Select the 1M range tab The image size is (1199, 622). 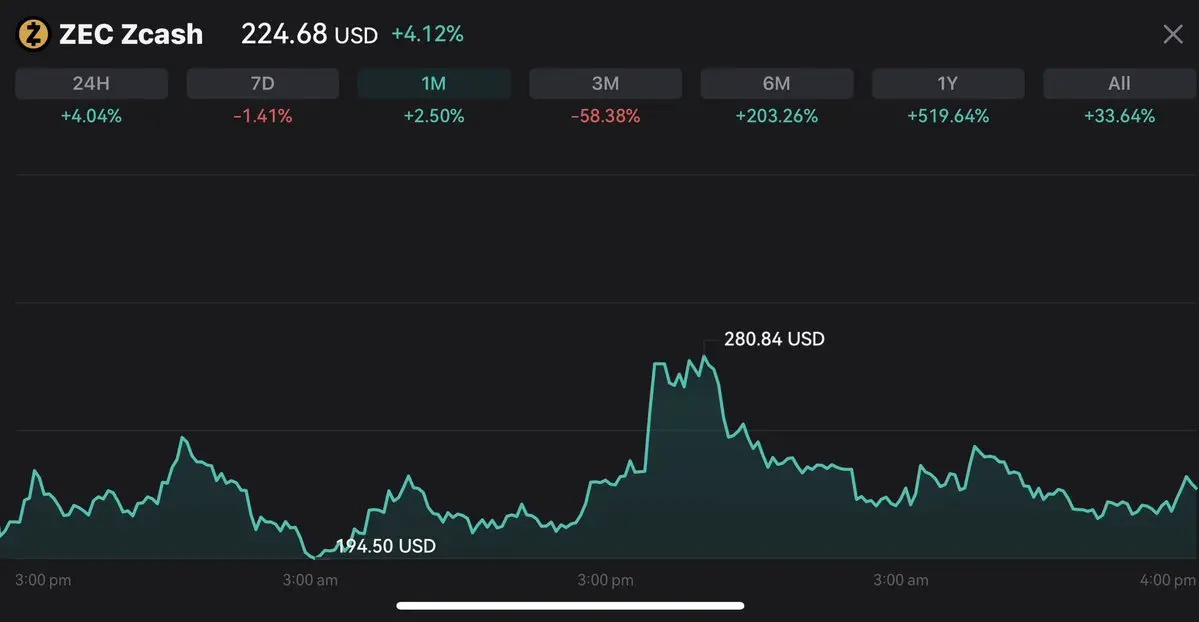pos(434,84)
